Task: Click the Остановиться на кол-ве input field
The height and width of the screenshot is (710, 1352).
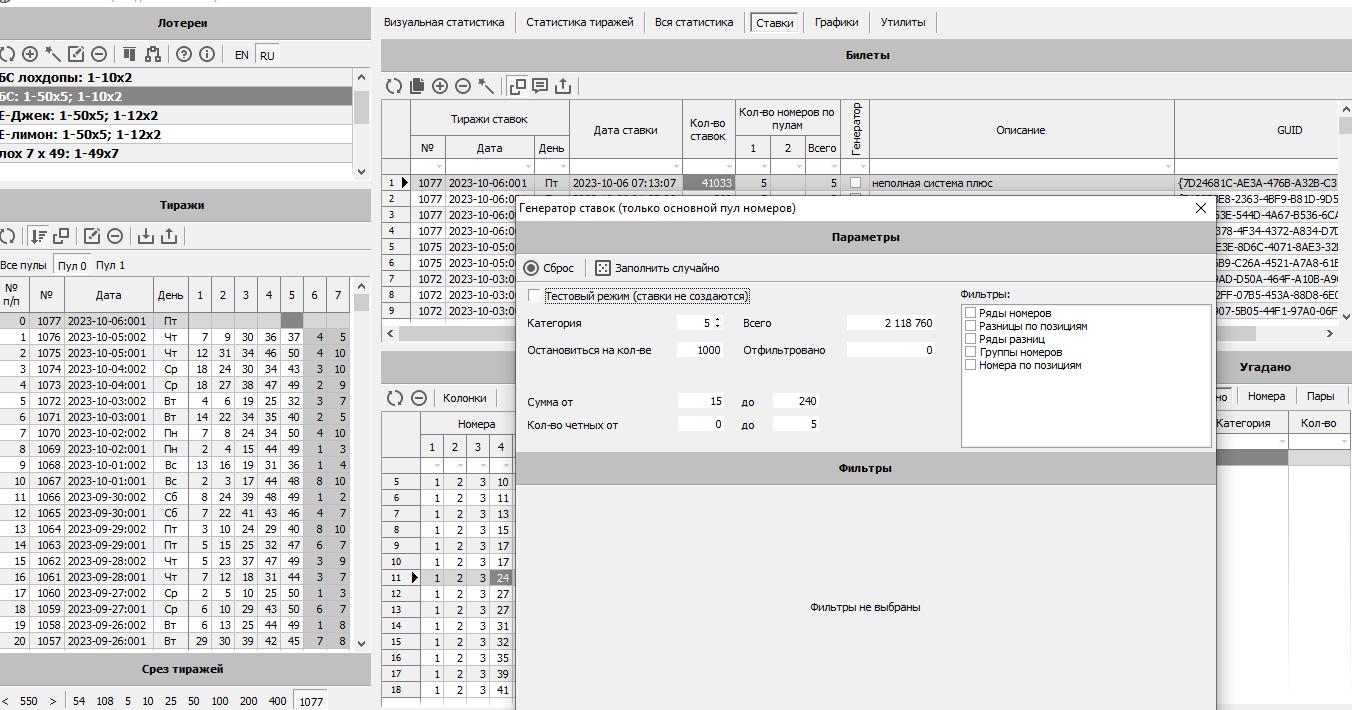Action: (x=699, y=350)
